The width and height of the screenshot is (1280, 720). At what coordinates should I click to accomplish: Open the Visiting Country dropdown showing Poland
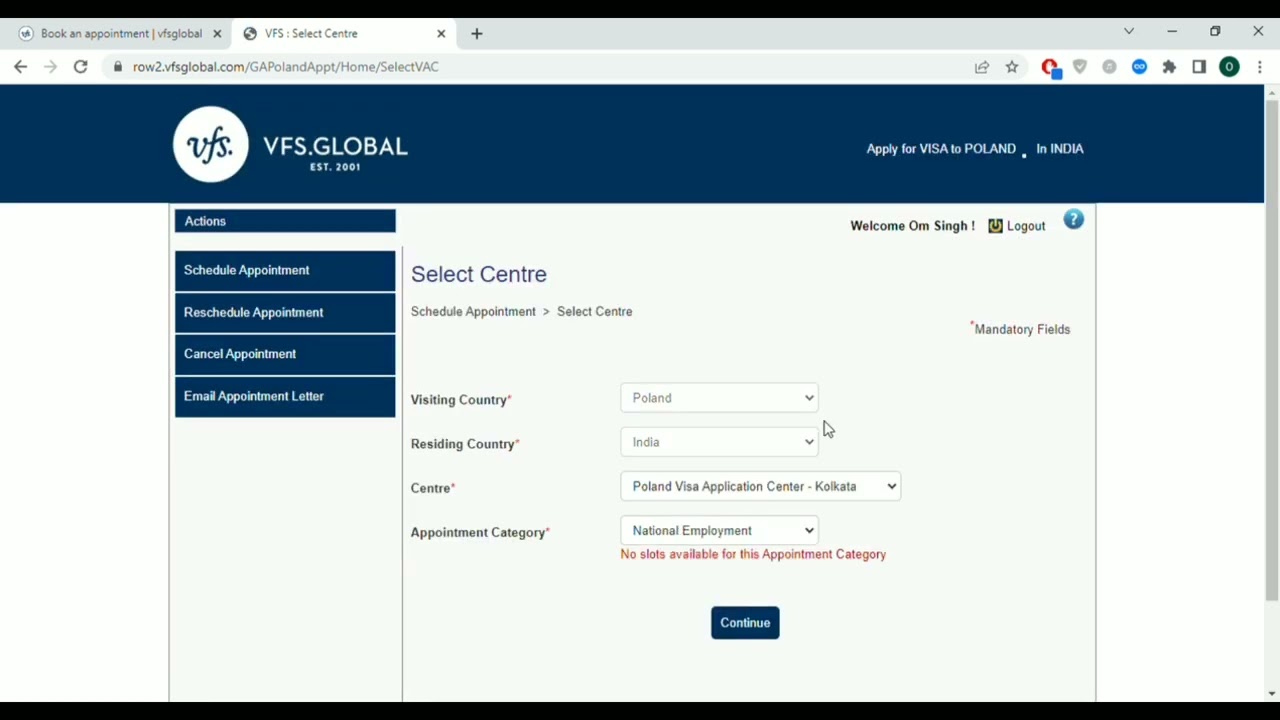[x=719, y=398]
